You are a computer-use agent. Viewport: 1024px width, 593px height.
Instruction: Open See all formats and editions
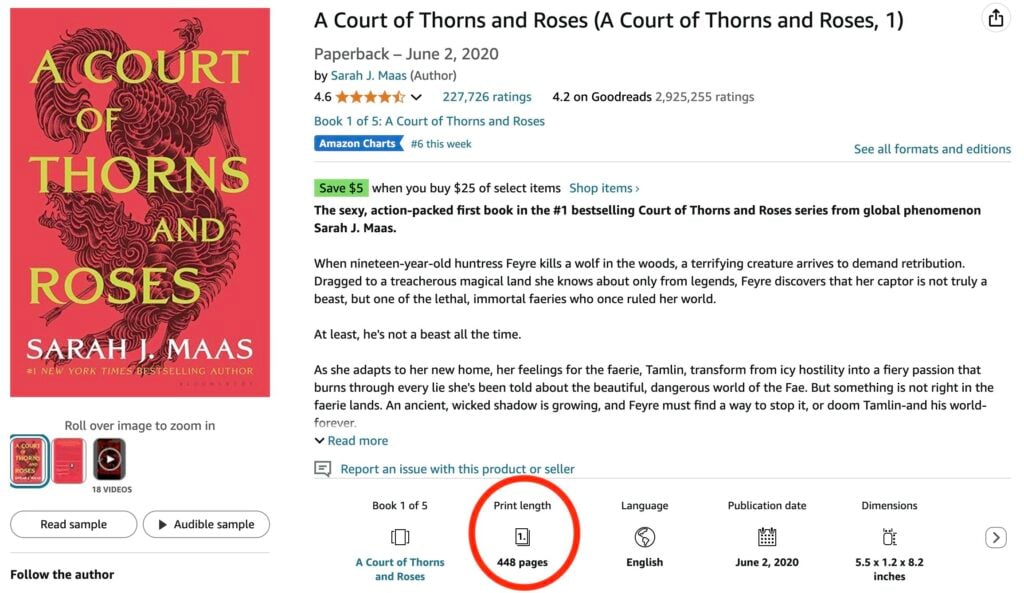pos(932,149)
